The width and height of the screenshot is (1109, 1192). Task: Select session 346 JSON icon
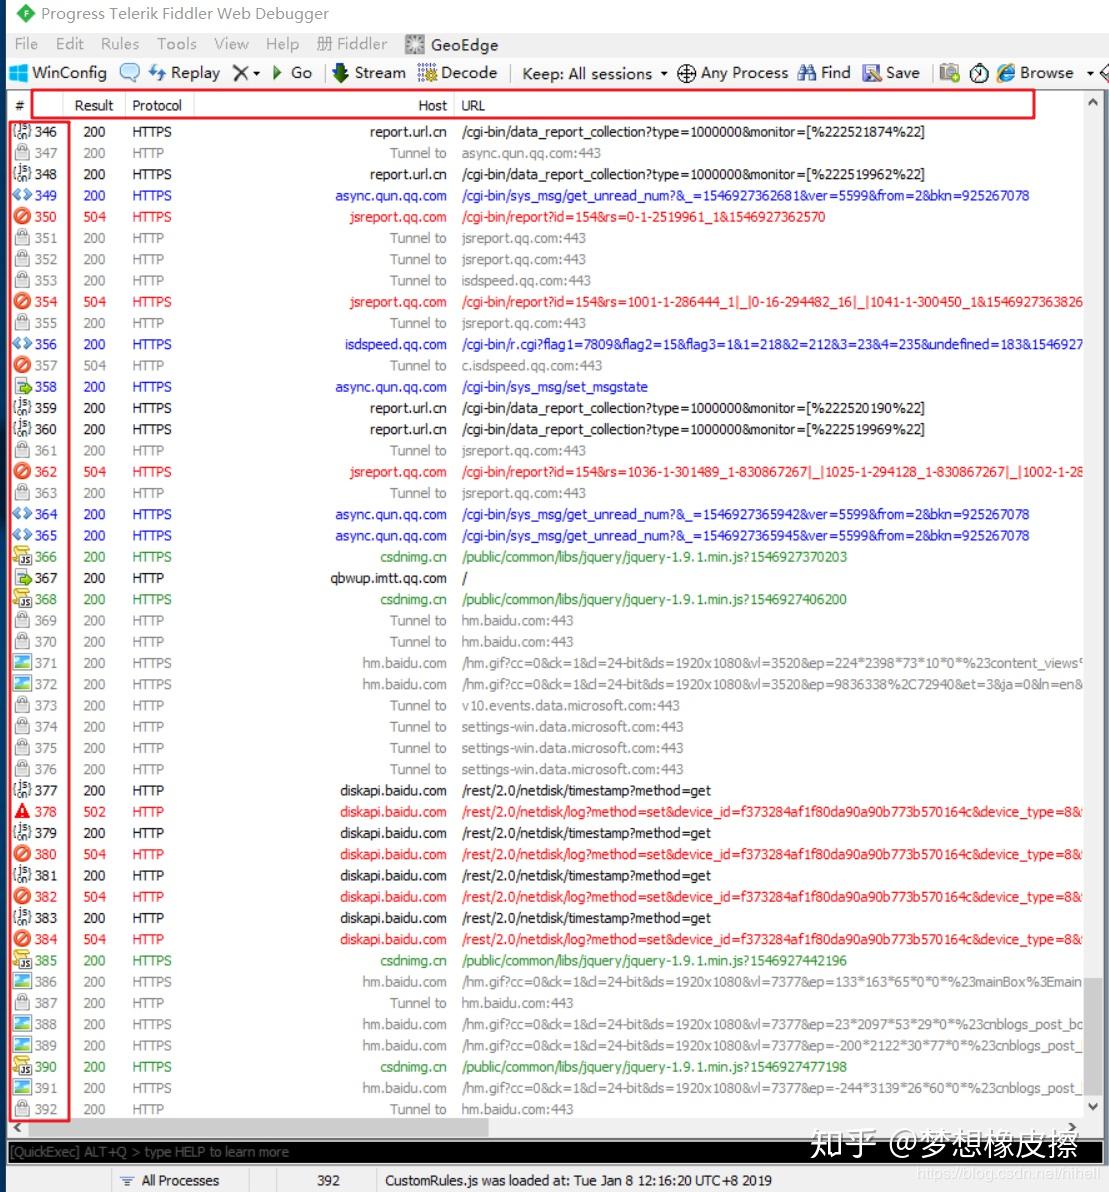22,132
